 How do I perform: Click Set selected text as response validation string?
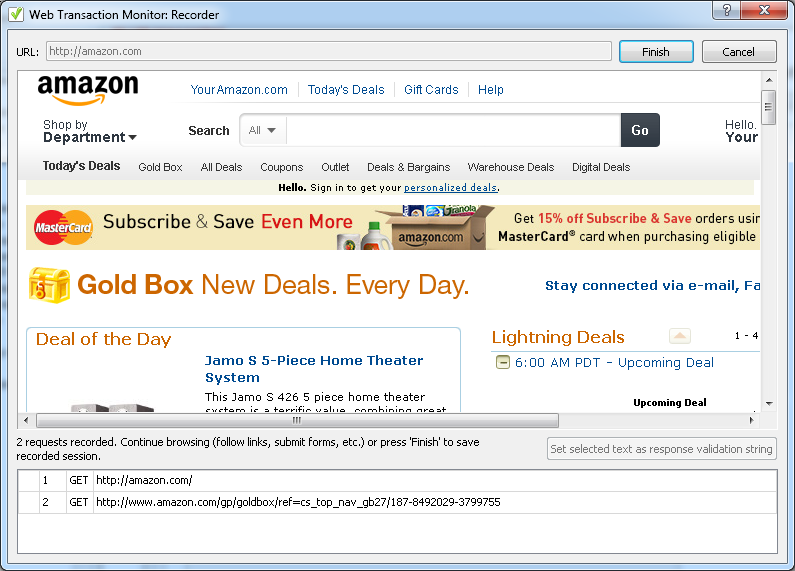pos(662,449)
